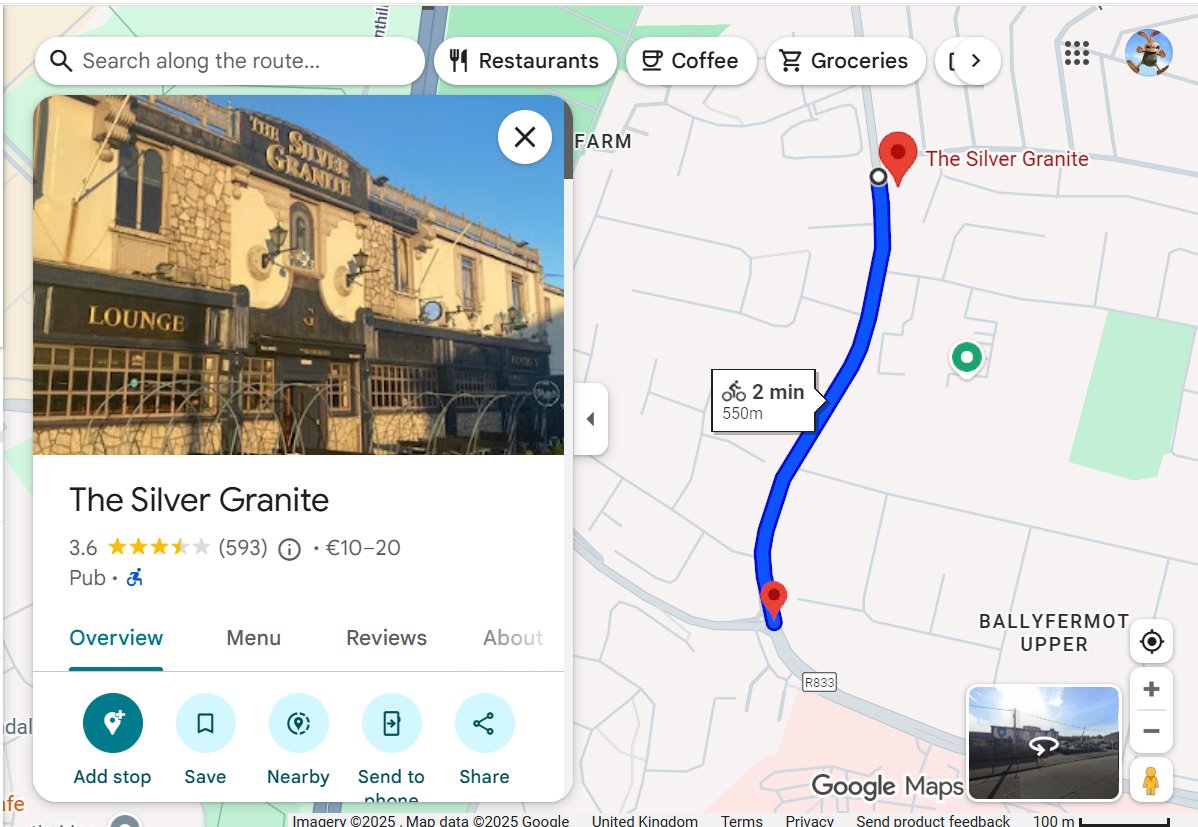Open the Privacy link
The width and height of the screenshot is (1198, 827).
click(809, 820)
